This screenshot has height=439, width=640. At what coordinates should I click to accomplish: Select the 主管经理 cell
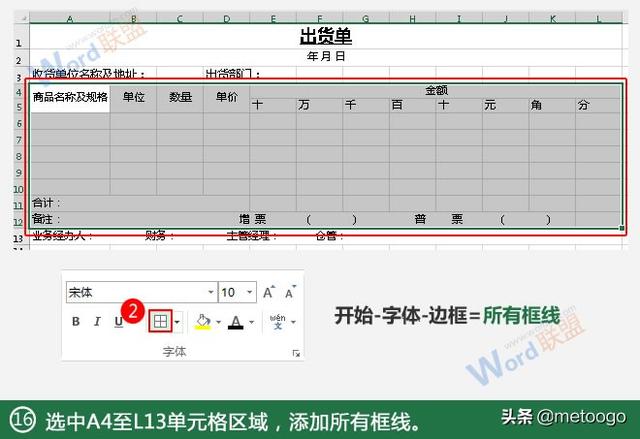pos(252,236)
